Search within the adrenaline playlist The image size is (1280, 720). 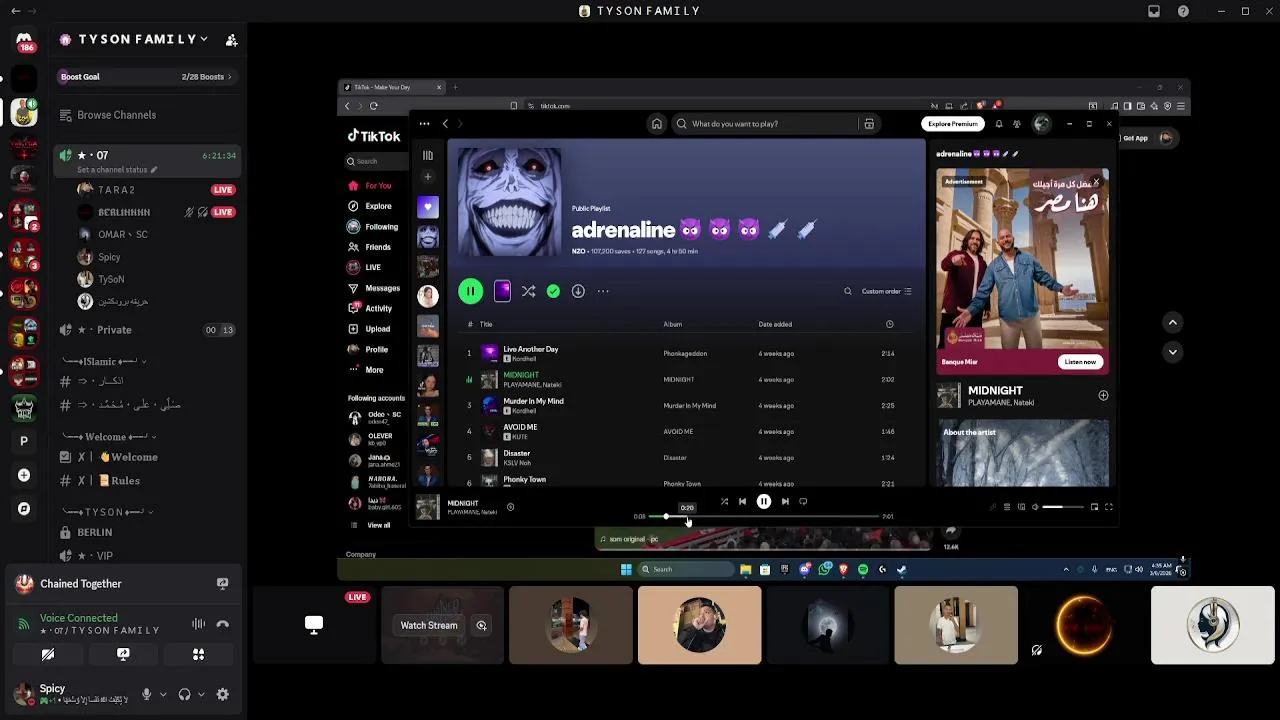[847, 291]
